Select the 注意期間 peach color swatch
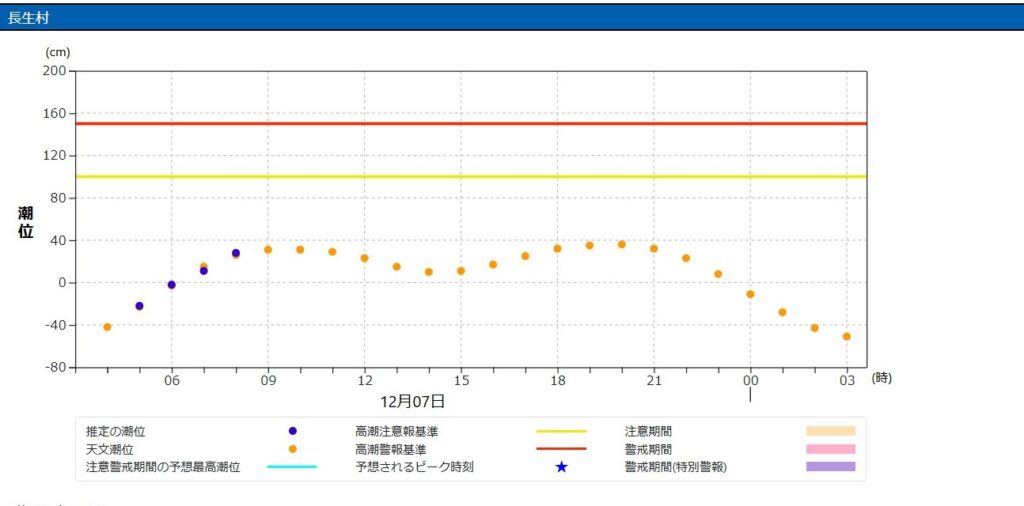1024x506 pixels. (831, 431)
